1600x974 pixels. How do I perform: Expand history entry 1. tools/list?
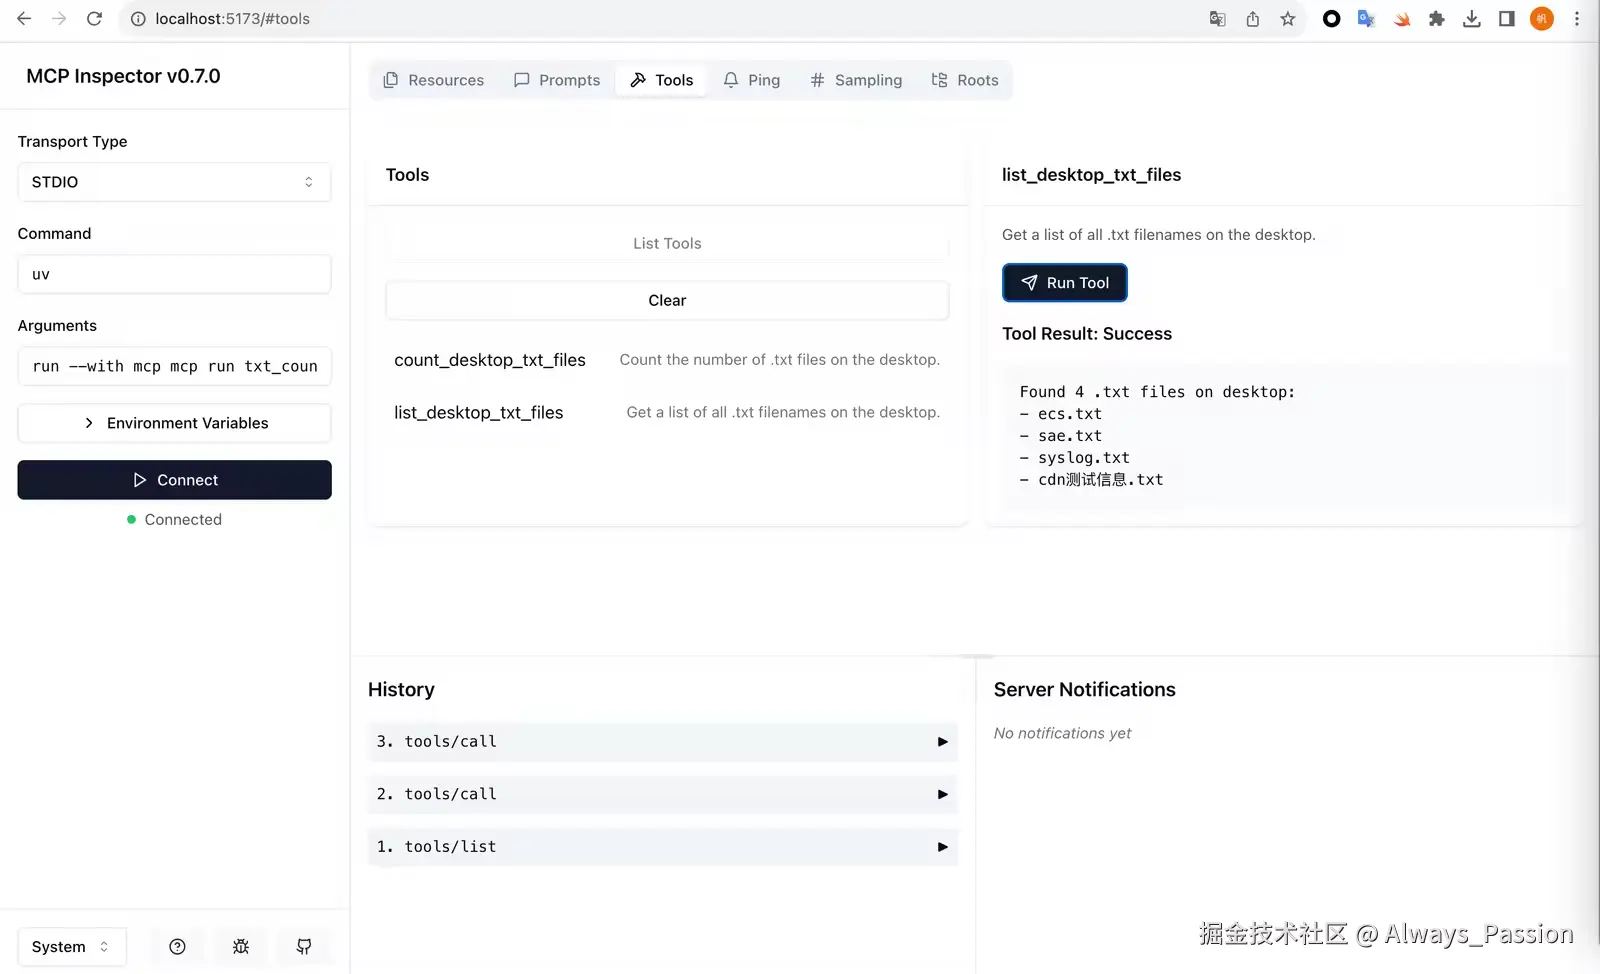coord(663,847)
